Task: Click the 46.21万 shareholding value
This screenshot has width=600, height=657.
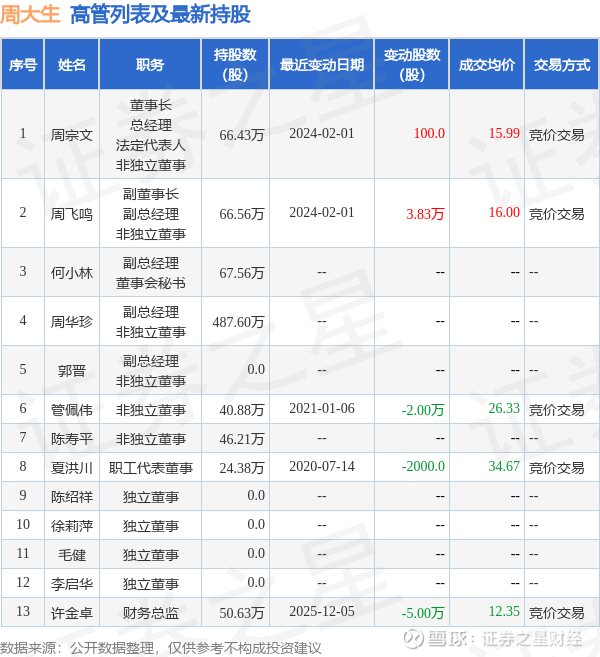Action: [x=242, y=439]
